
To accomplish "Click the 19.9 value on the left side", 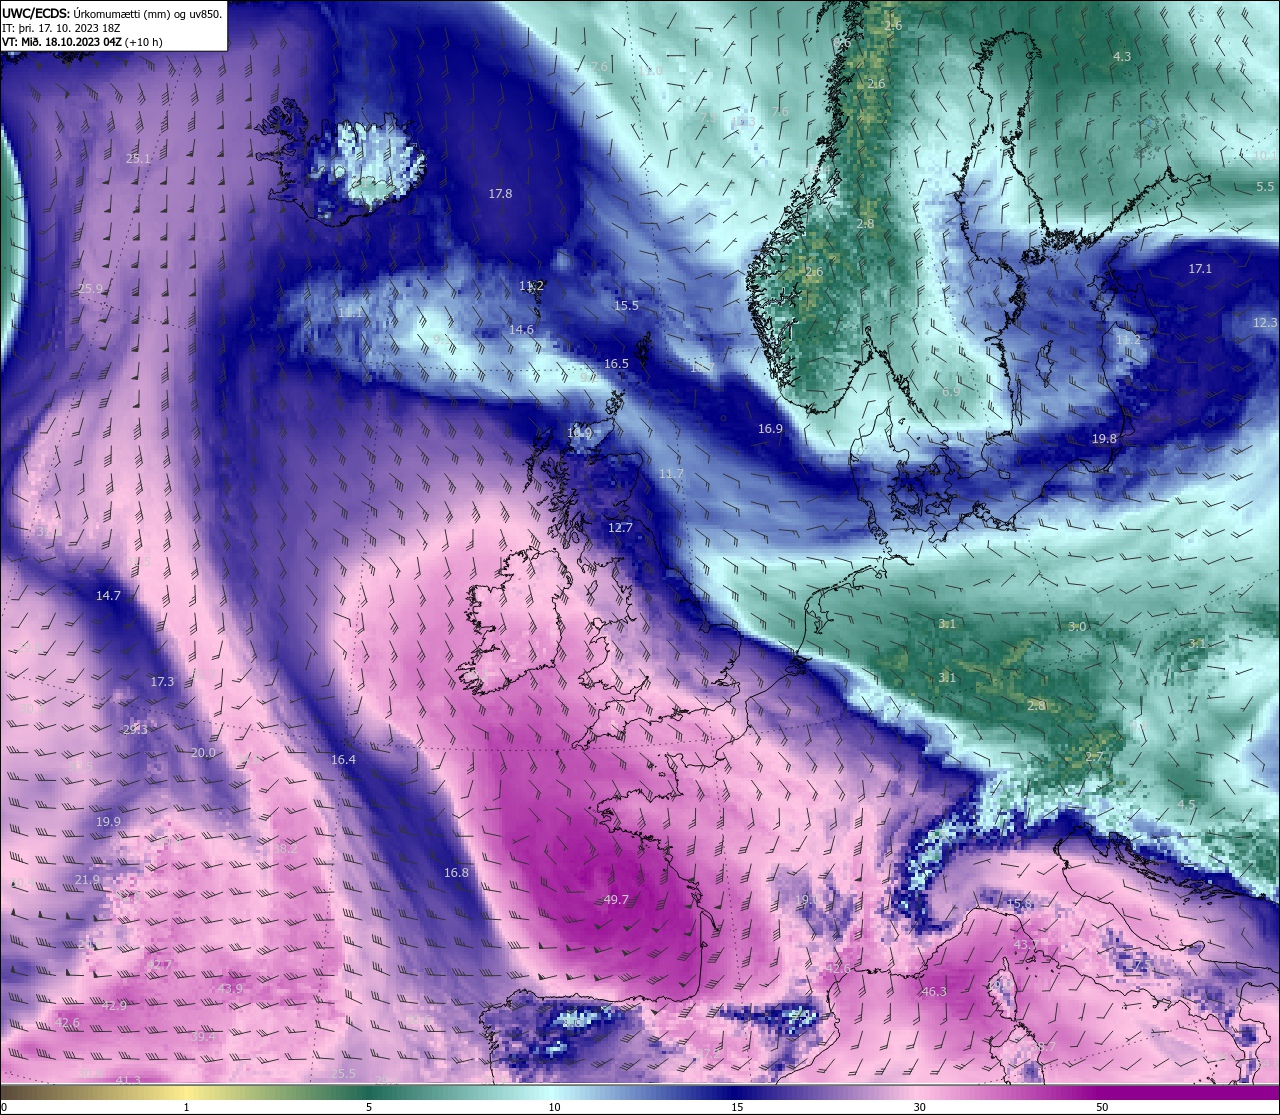I will tap(108, 822).
